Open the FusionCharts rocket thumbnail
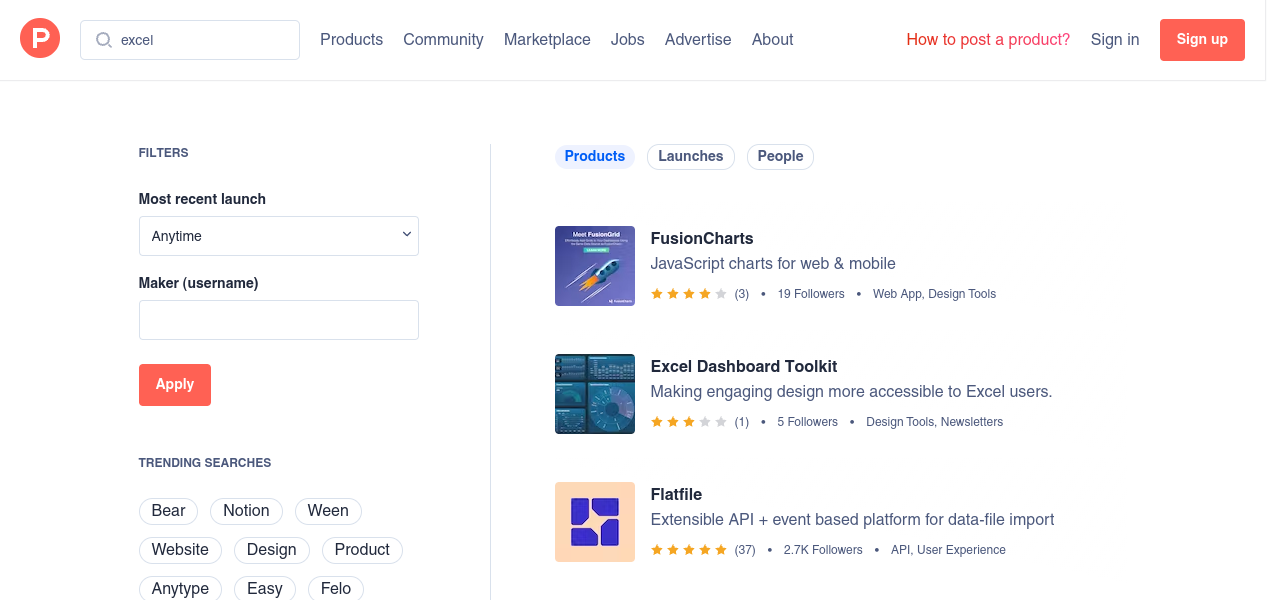1280x600 pixels. (x=594, y=266)
